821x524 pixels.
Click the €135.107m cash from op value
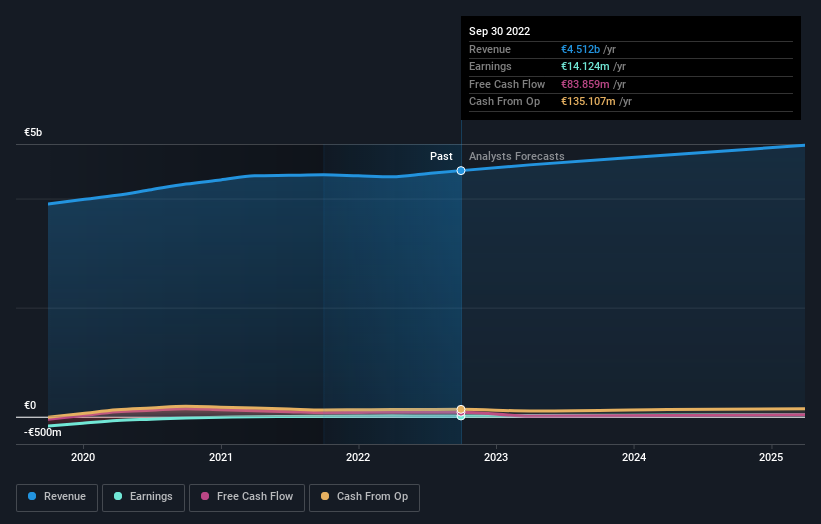tap(588, 102)
